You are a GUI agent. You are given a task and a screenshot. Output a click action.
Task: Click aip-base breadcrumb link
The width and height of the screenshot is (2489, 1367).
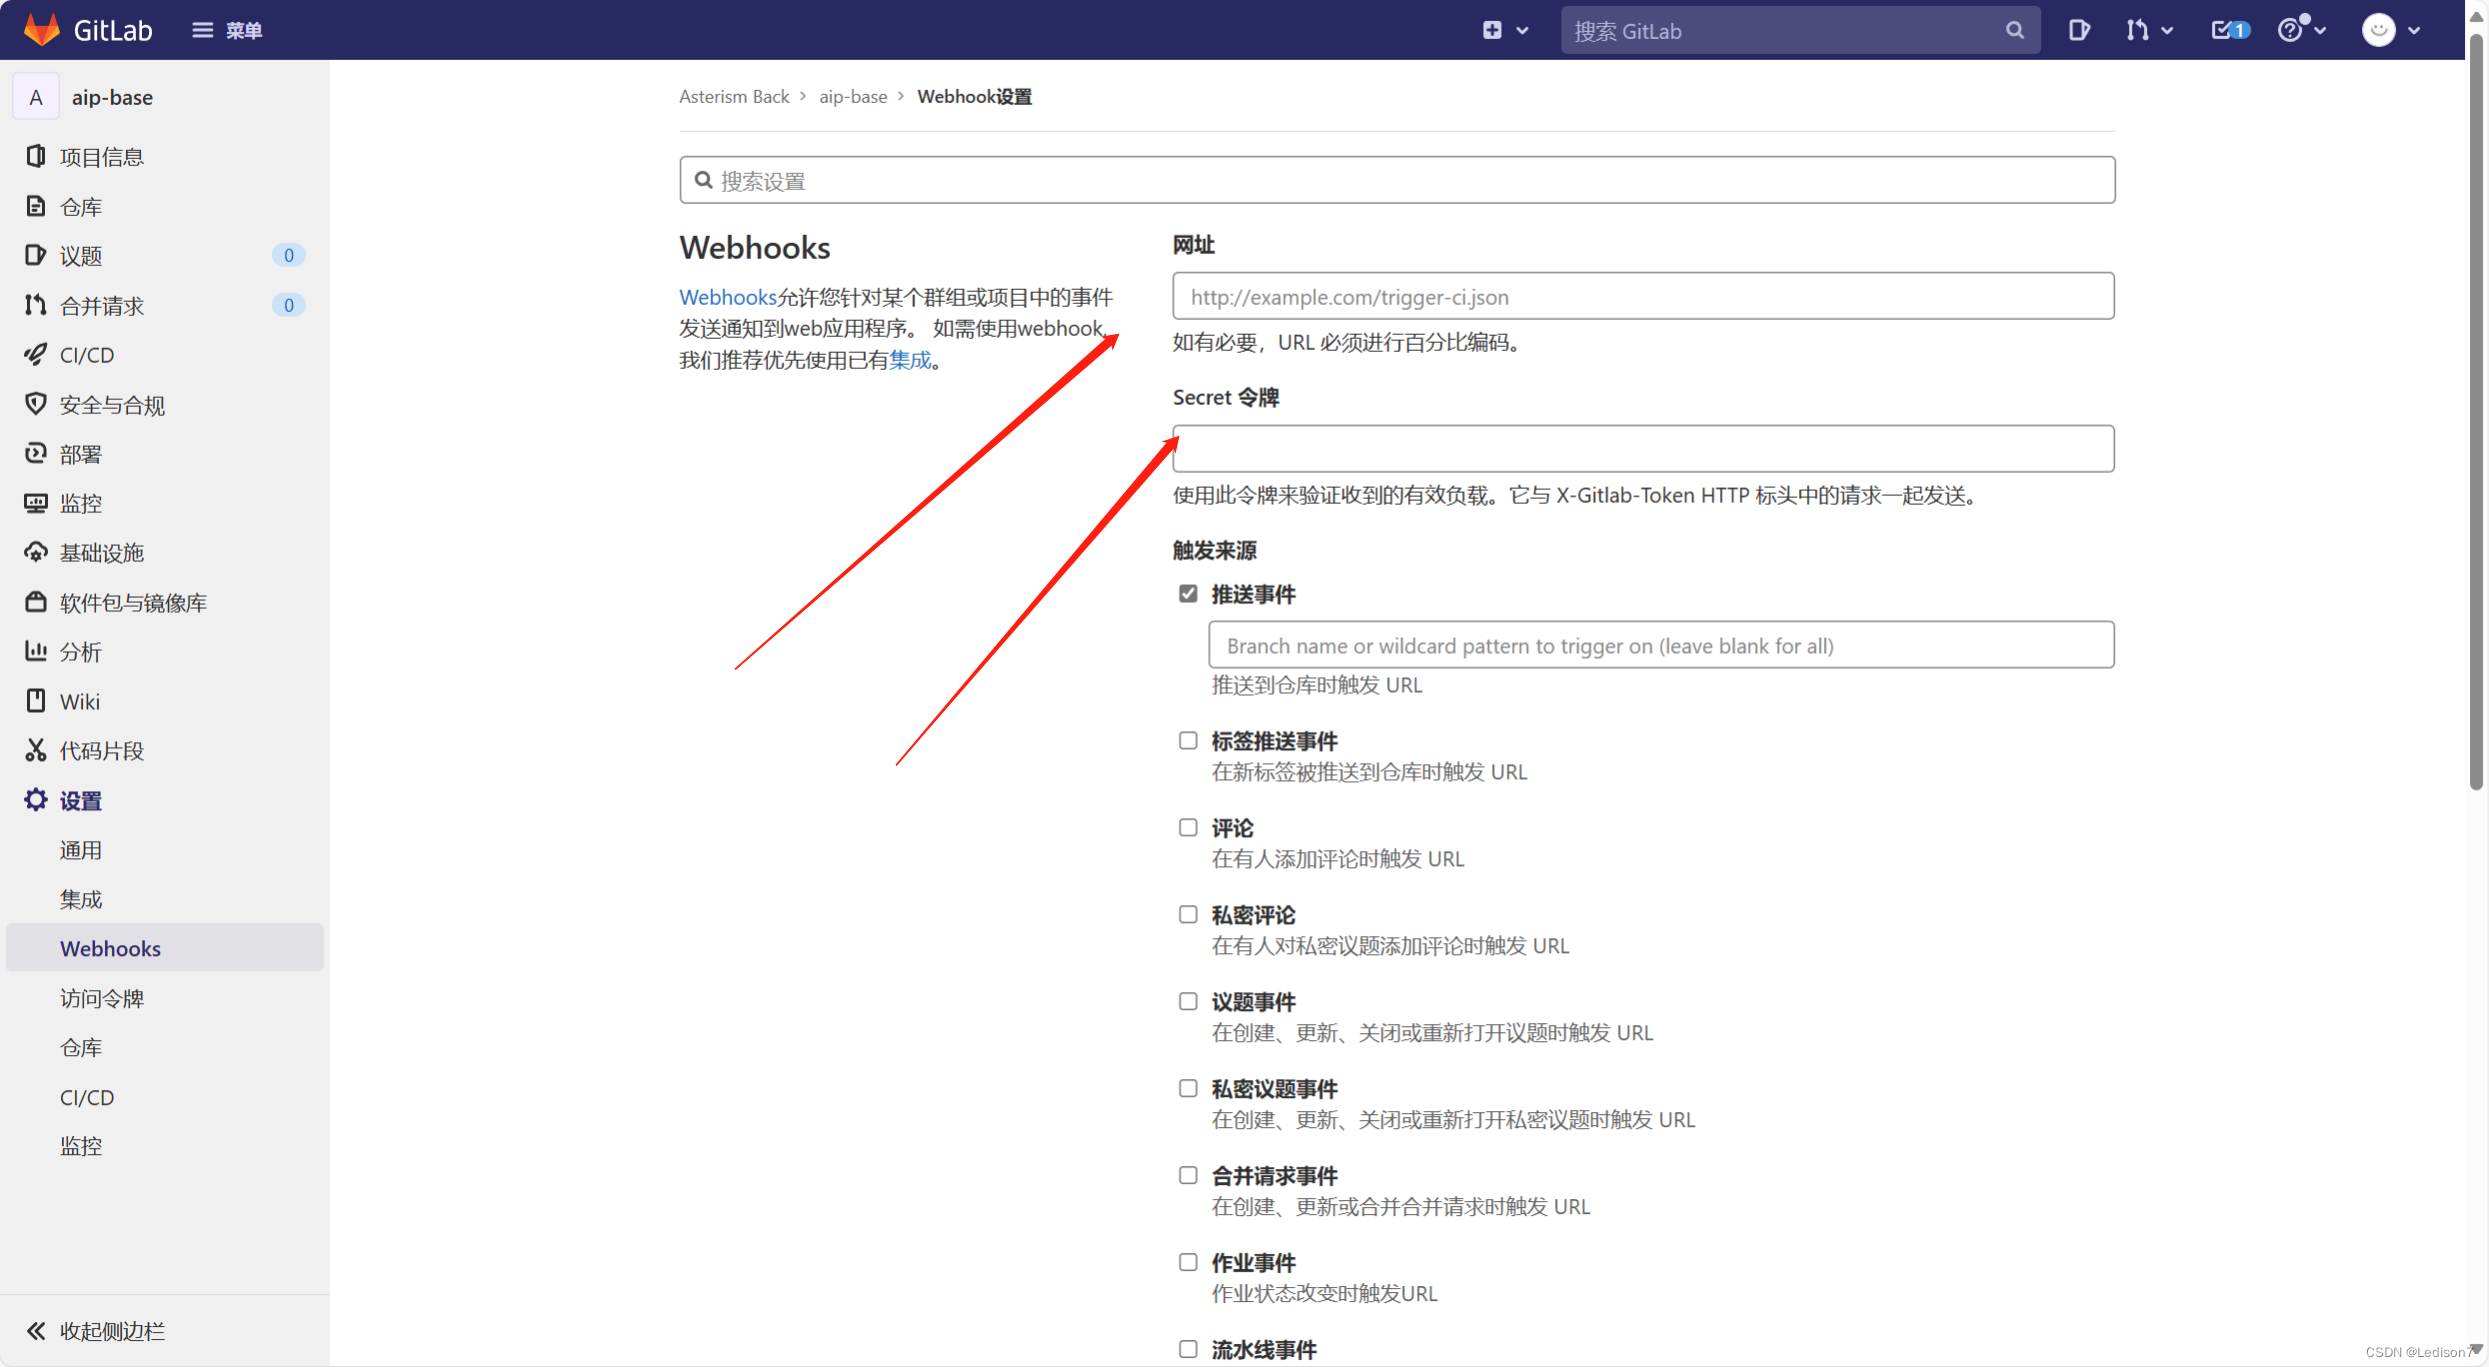852,96
